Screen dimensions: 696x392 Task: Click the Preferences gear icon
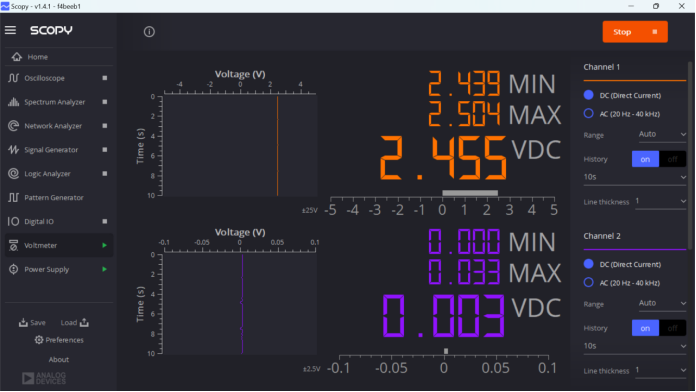(39, 340)
